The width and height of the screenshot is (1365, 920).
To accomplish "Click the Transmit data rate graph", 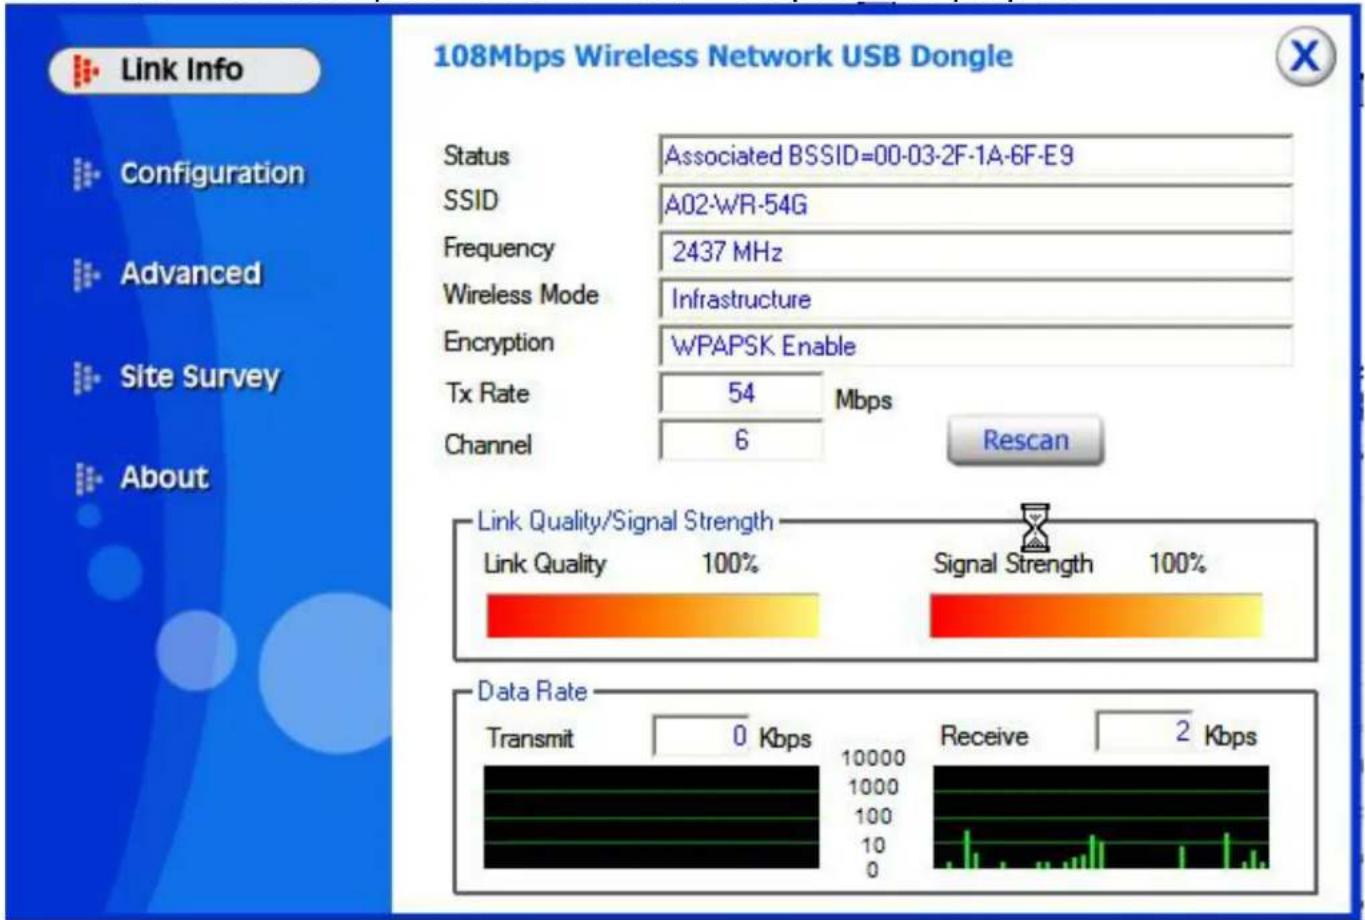I will click(x=651, y=817).
